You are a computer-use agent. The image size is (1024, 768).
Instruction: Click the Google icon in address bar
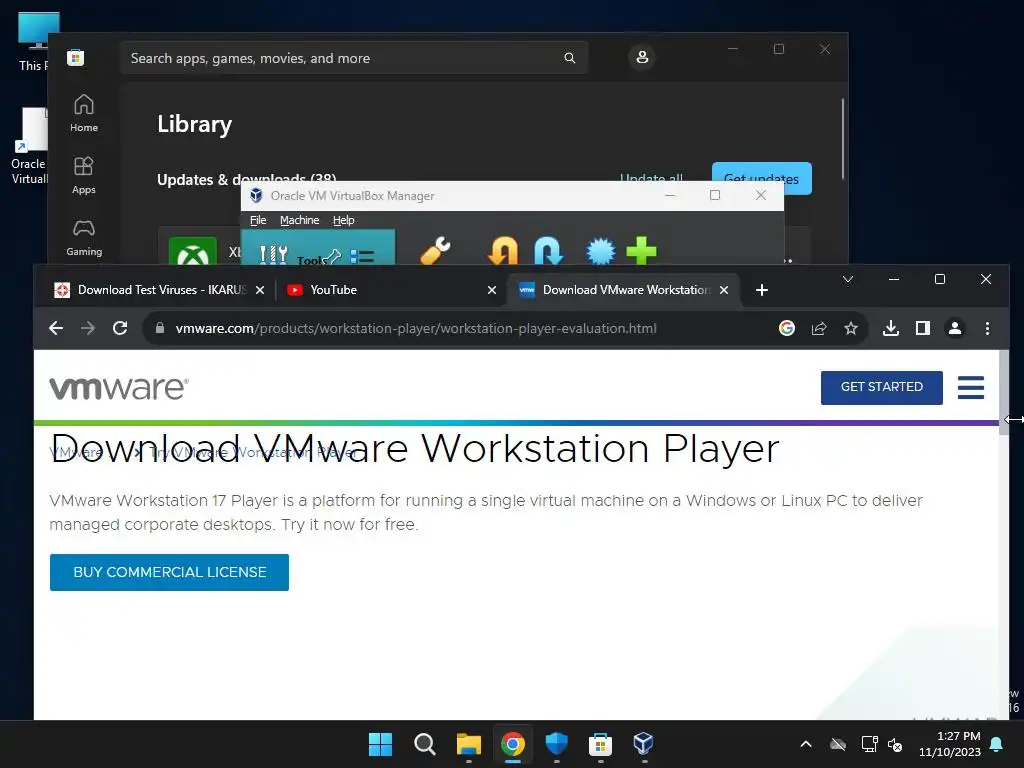click(x=787, y=328)
